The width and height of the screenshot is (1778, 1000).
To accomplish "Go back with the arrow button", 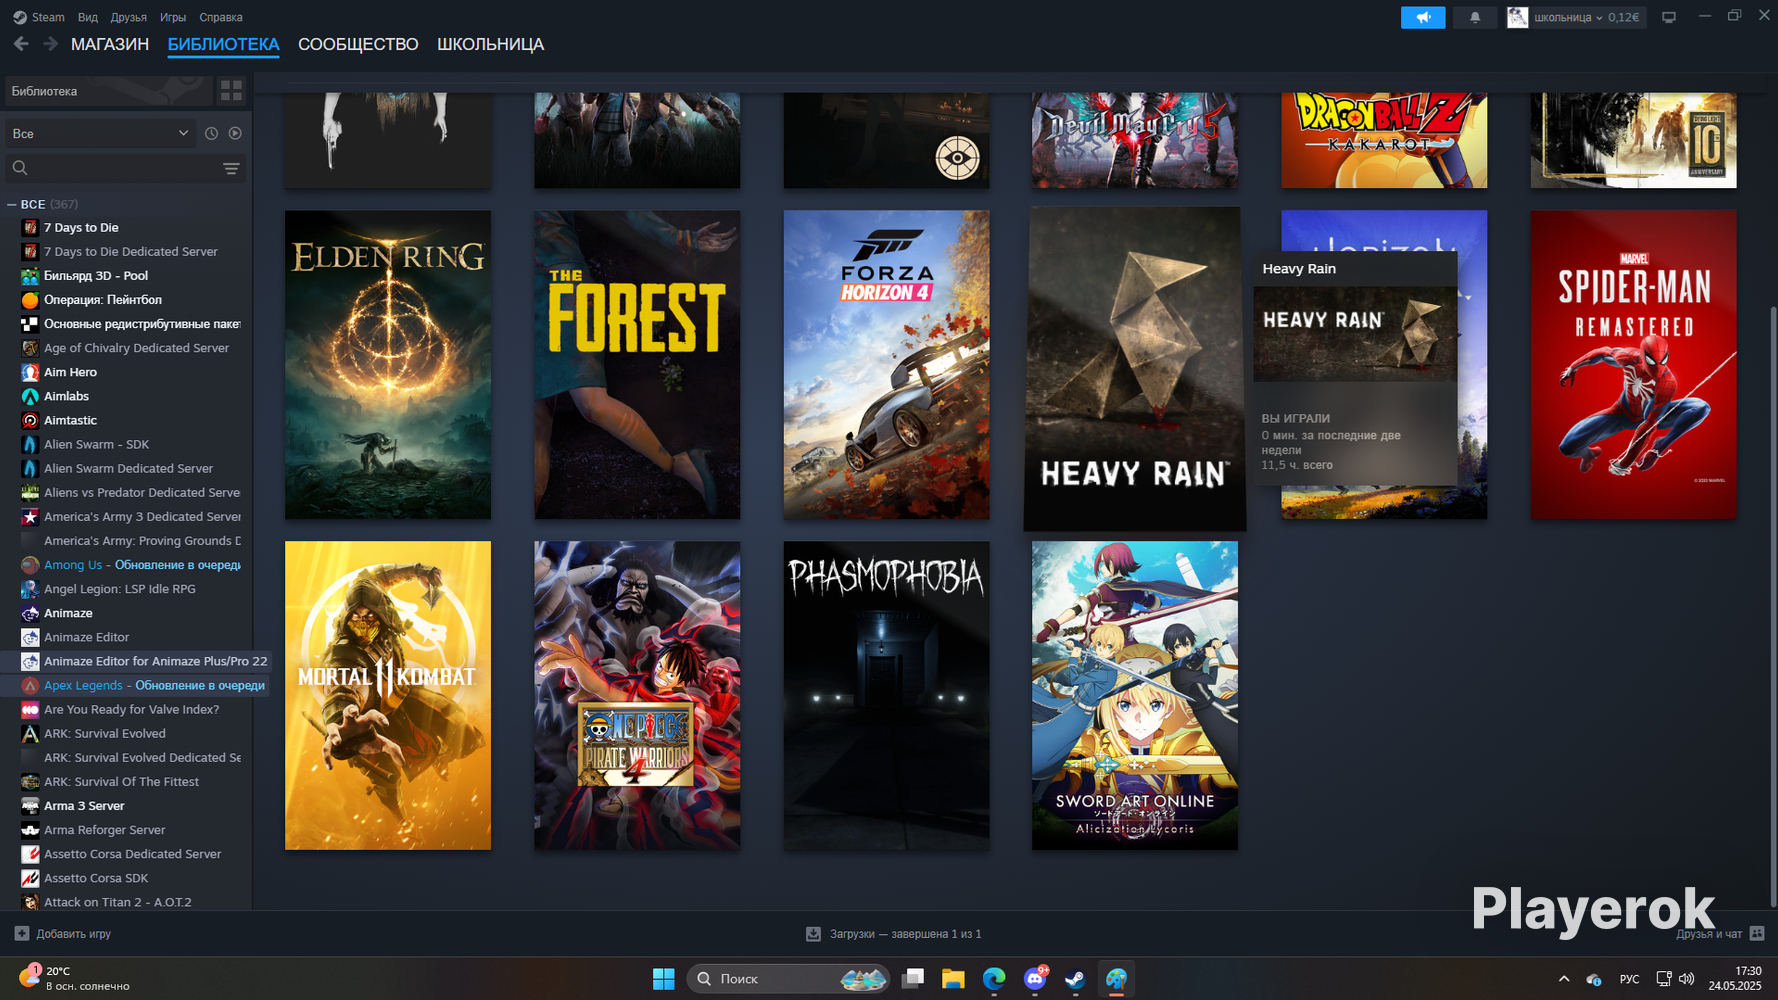I will tap(21, 44).
